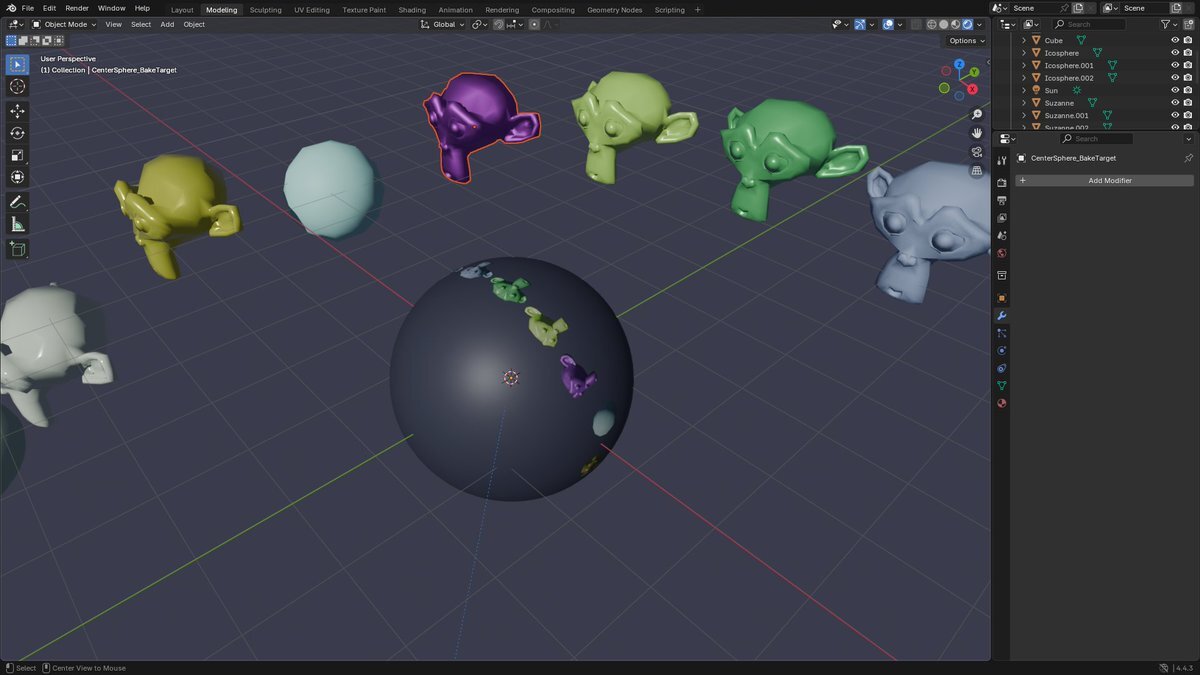The width and height of the screenshot is (1200, 675).
Task: Open the Collection properties tab
Action: tap(1002, 275)
